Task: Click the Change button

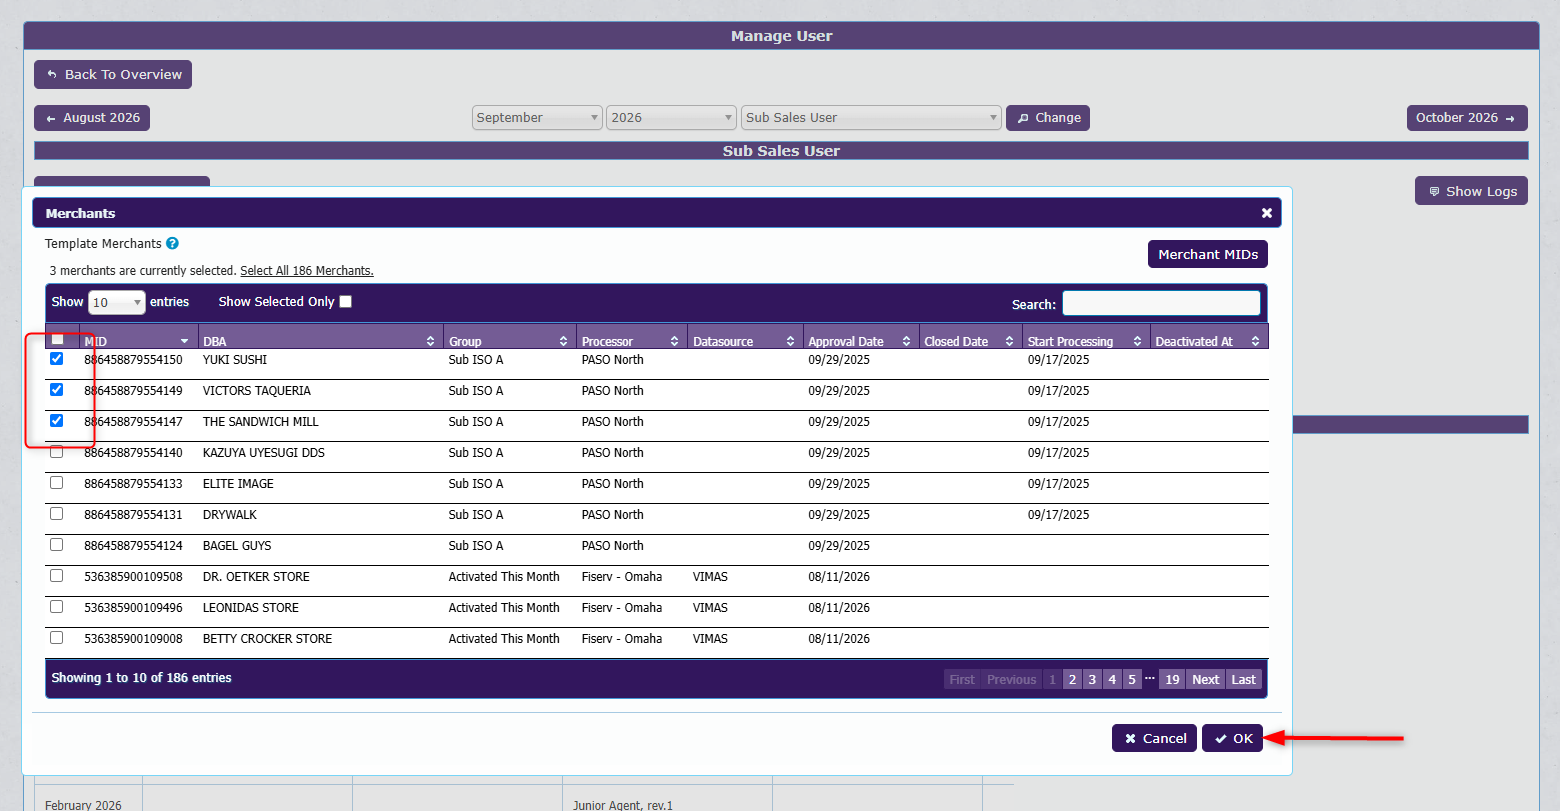Action: tap(1048, 118)
